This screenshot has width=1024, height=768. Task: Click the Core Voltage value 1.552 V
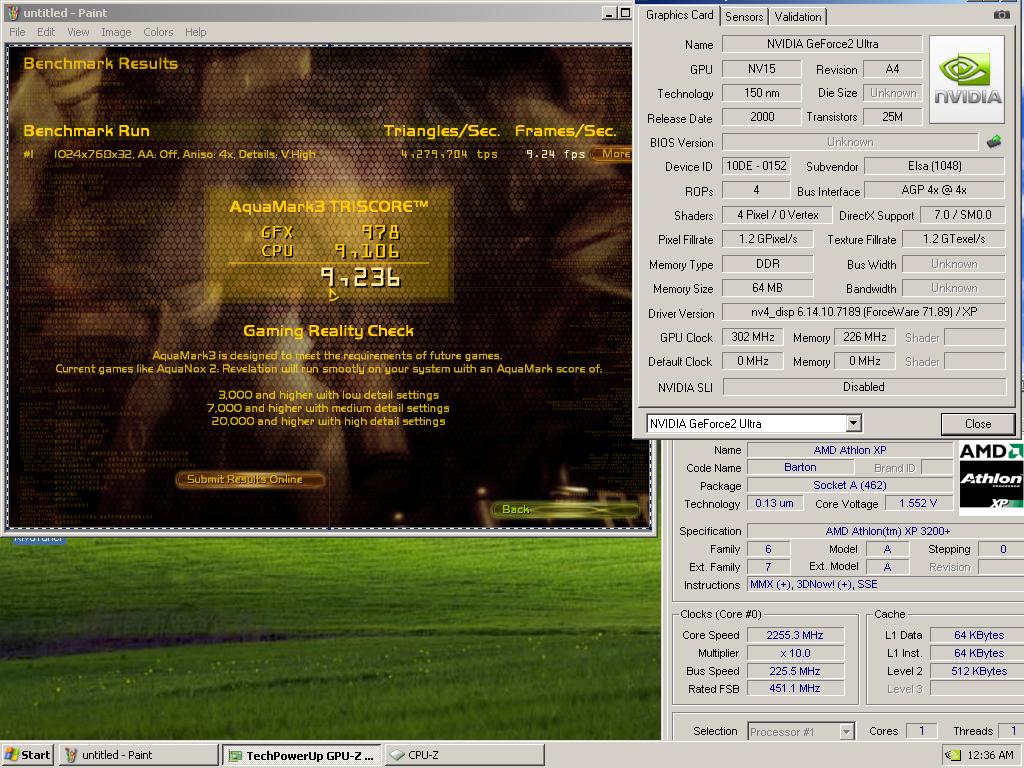pos(918,504)
